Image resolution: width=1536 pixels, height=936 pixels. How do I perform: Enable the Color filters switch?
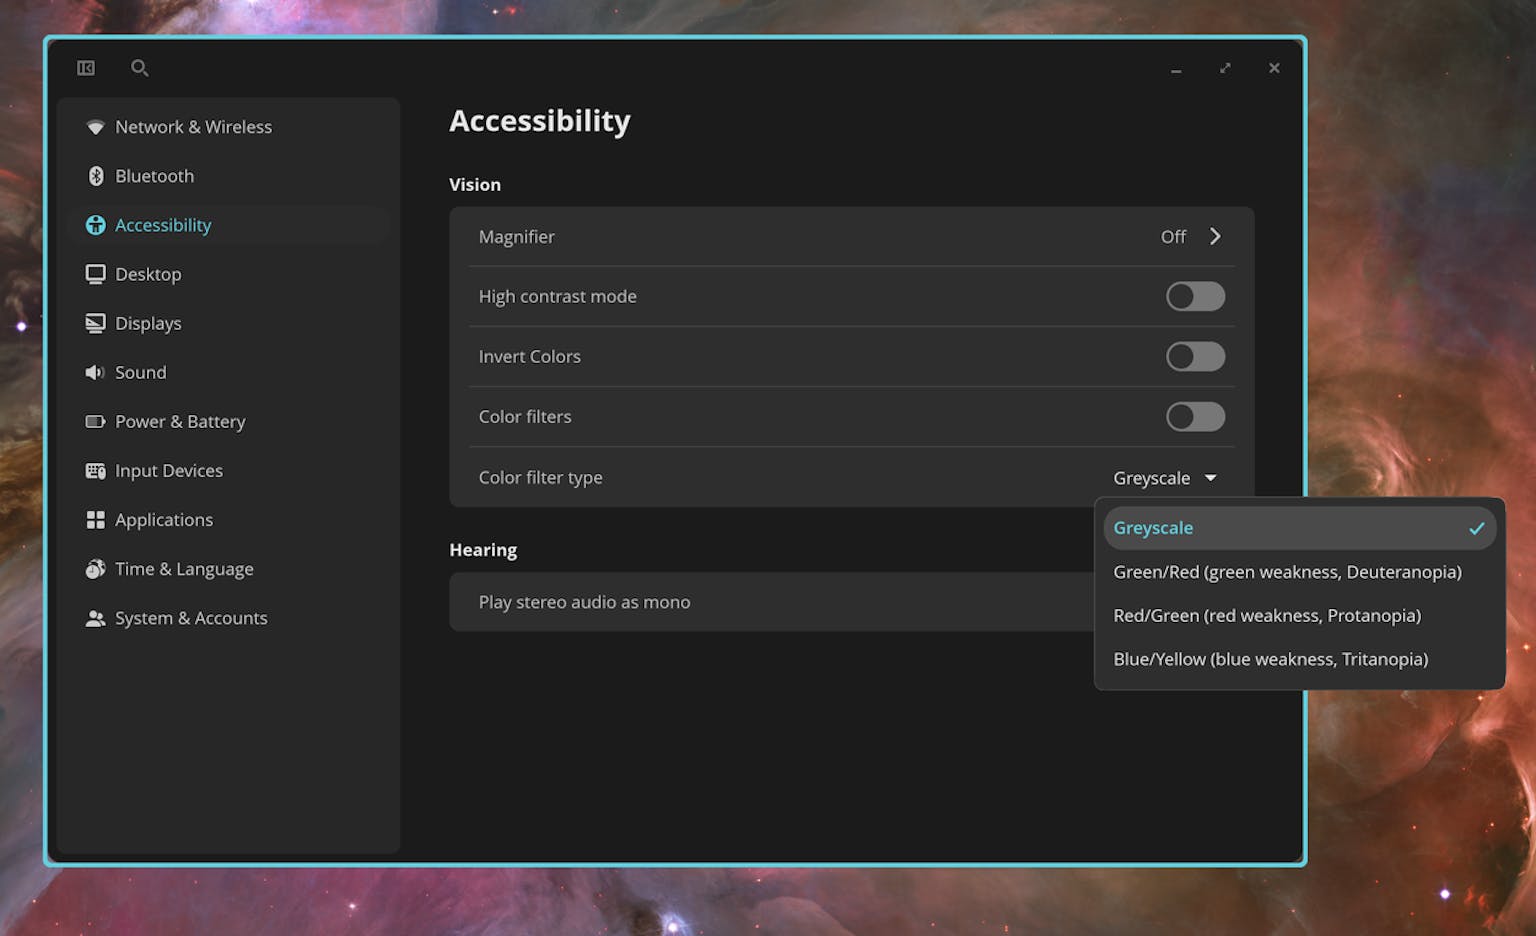coord(1195,417)
